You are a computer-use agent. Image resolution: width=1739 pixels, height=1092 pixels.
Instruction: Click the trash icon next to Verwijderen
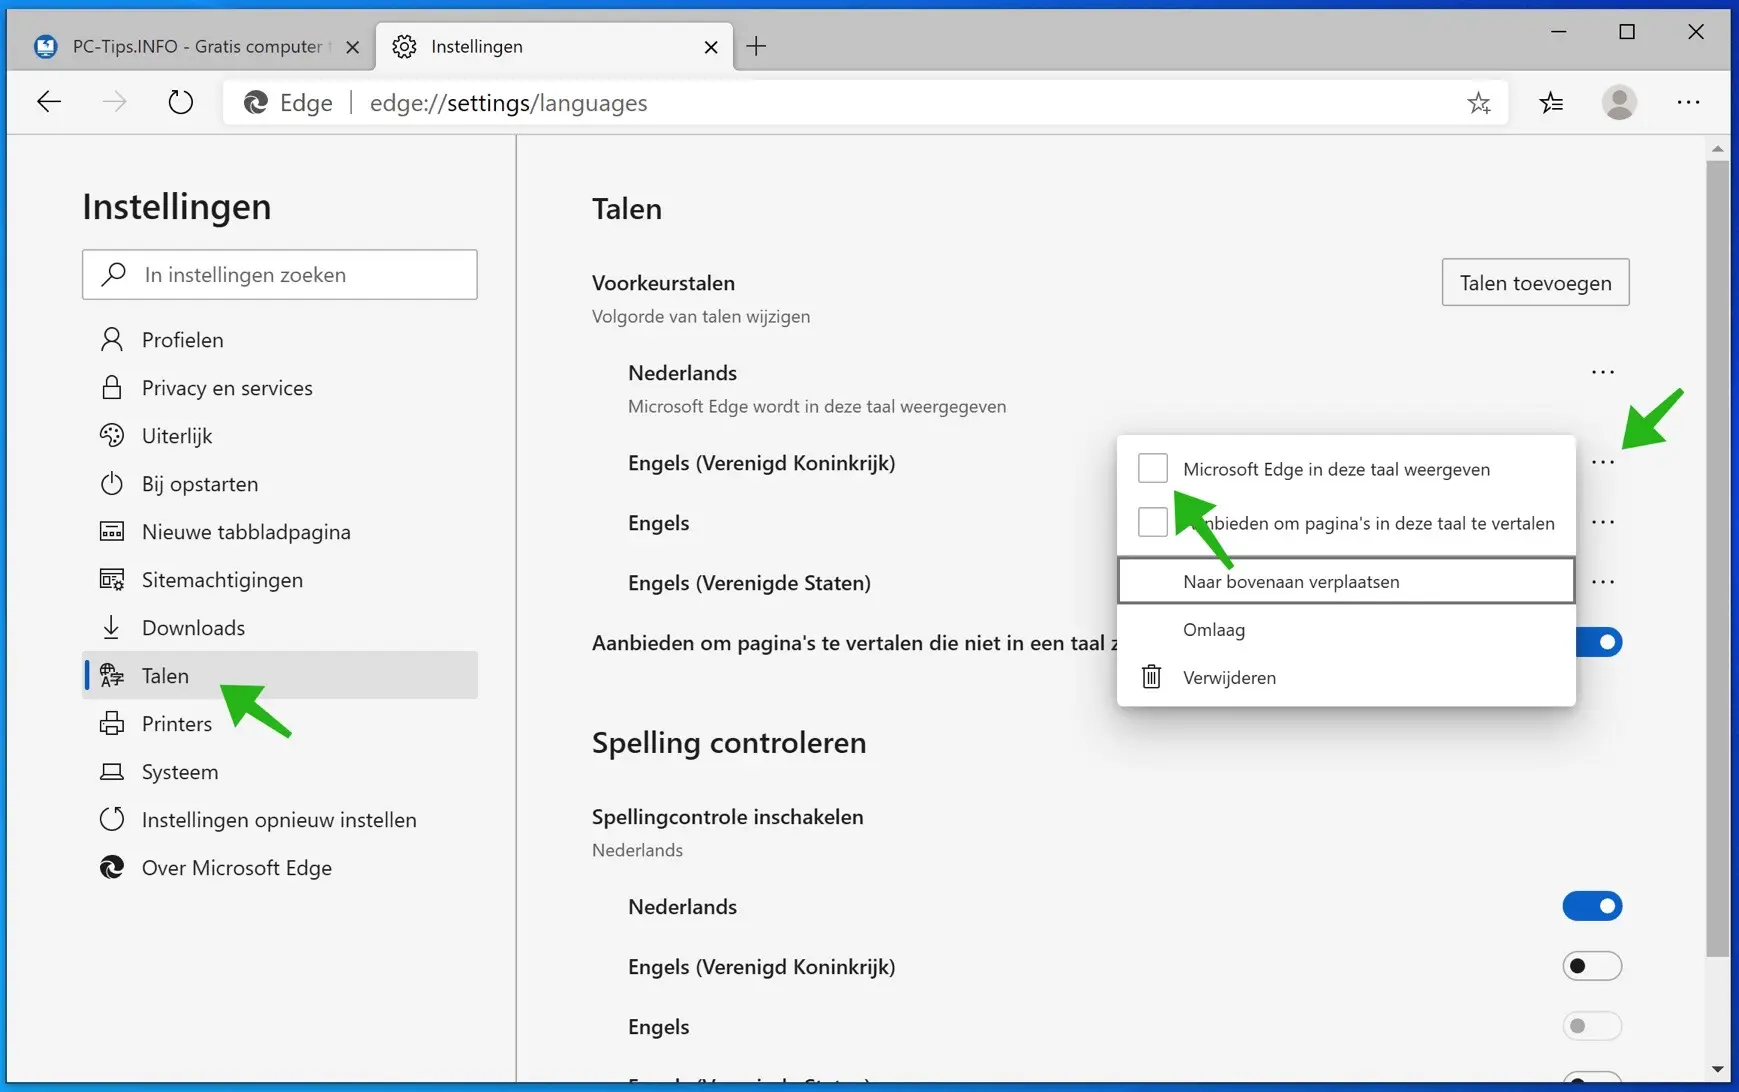coord(1152,677)
